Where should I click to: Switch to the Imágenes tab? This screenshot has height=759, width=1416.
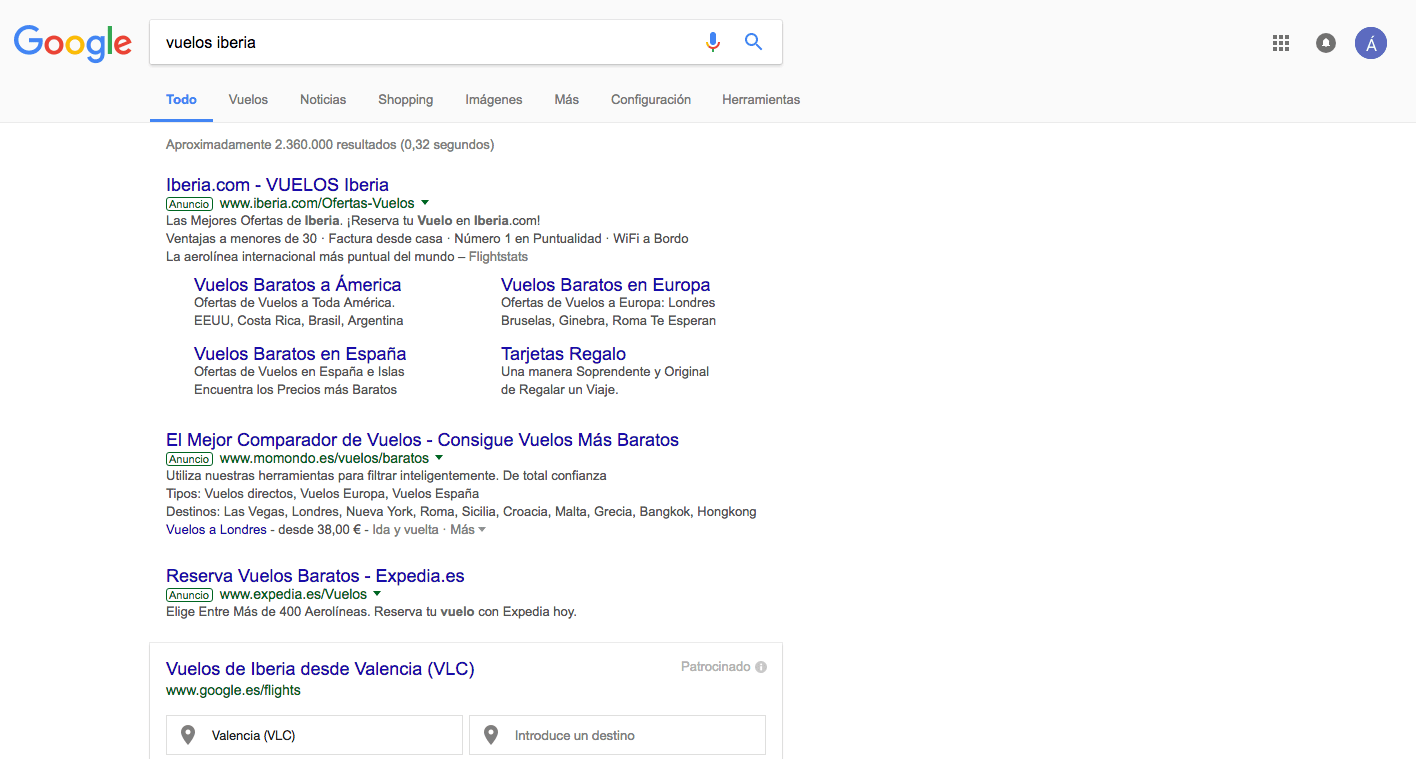click(x=493, y=100)
